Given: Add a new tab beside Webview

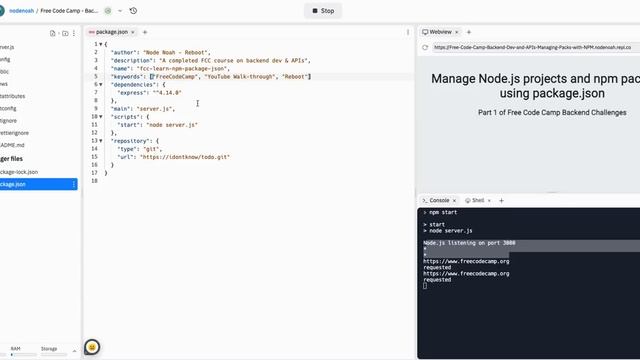Looking at the screenshot, I should [x=469, y=32].
